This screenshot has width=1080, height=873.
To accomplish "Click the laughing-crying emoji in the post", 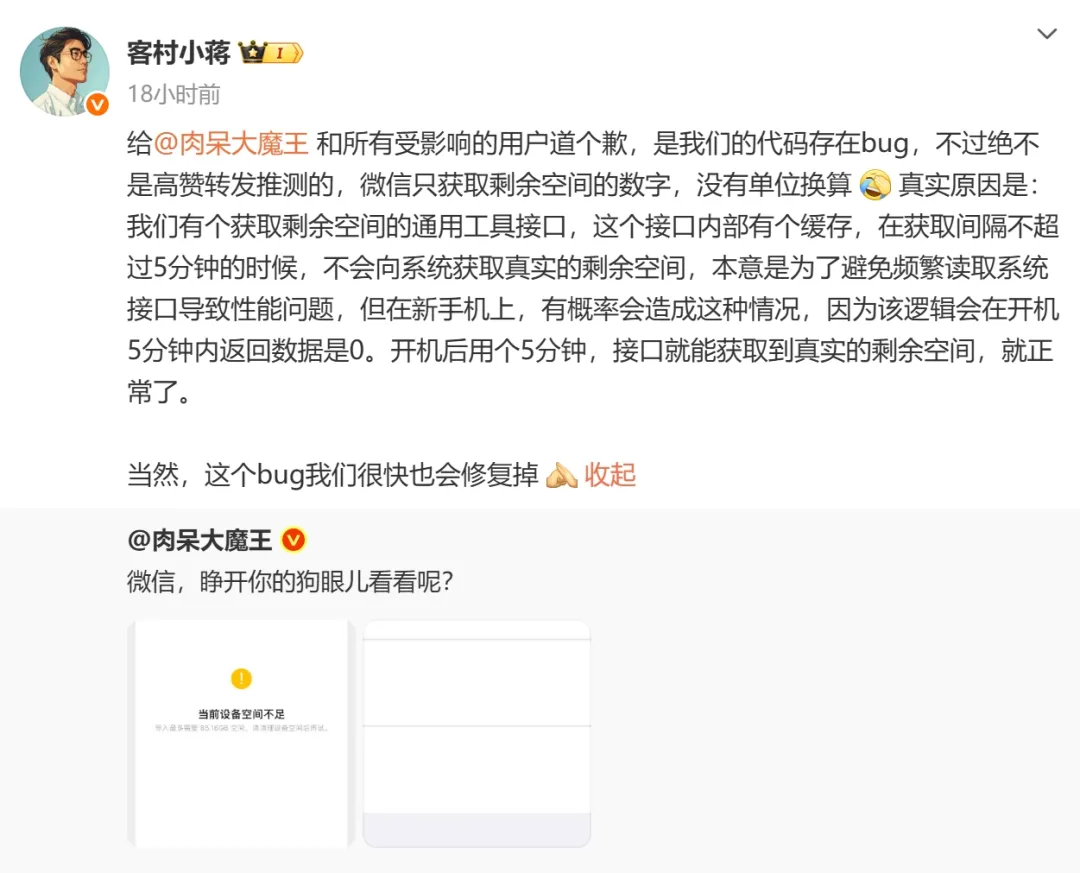I will [875, 185].
